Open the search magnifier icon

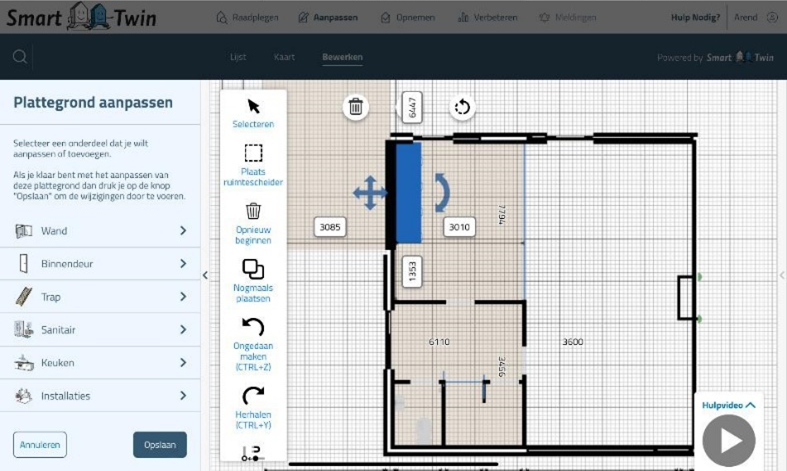[x=20, y=57]
